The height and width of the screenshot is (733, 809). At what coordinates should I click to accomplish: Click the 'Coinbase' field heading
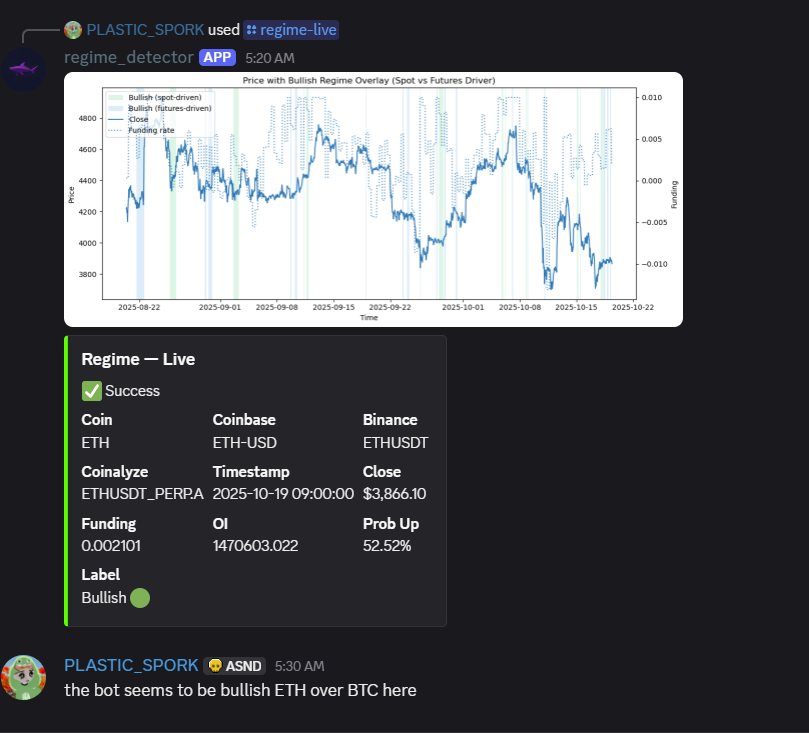[244, 420]
